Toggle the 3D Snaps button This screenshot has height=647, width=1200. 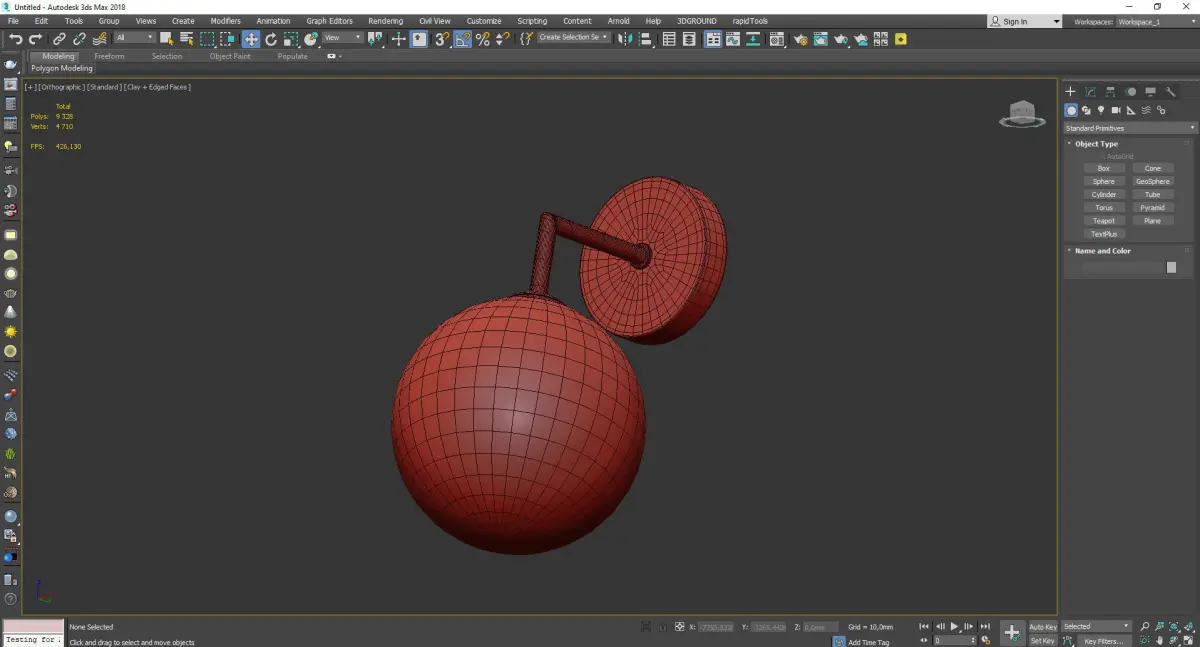(x=441, y=39)
